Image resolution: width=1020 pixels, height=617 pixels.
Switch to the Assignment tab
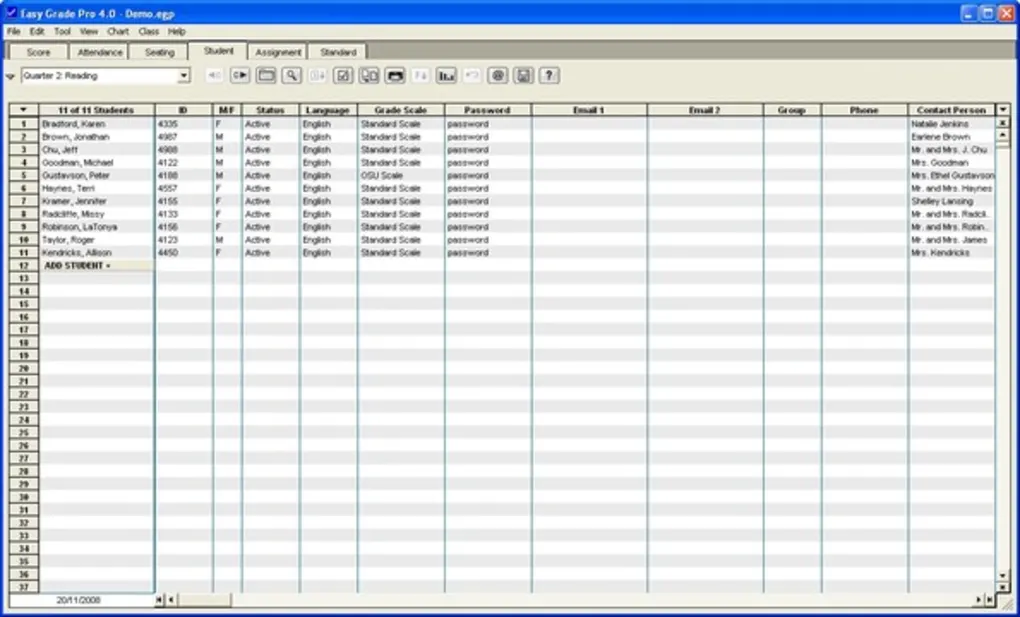pyautogui.click(x=278, y=52)
